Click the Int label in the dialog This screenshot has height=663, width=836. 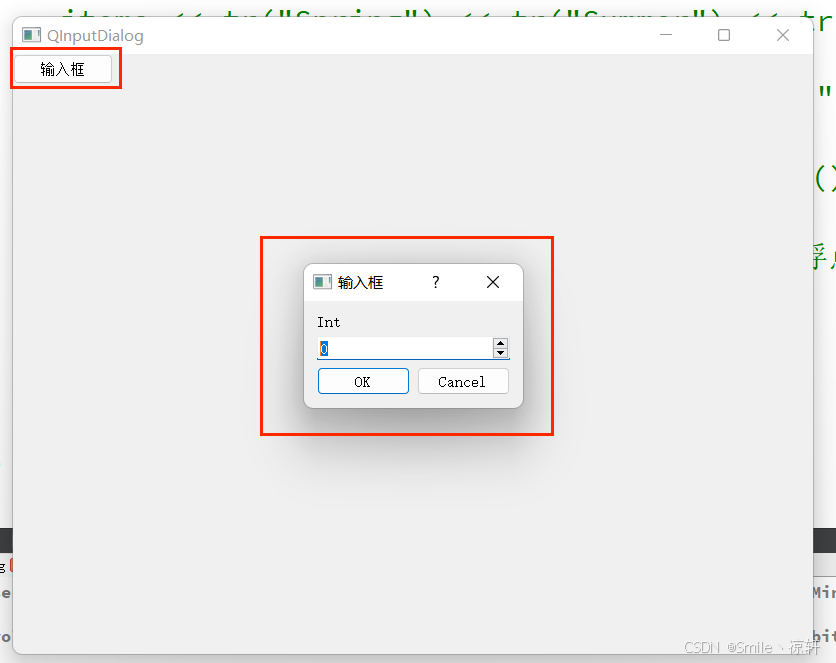tap(328, 322)
